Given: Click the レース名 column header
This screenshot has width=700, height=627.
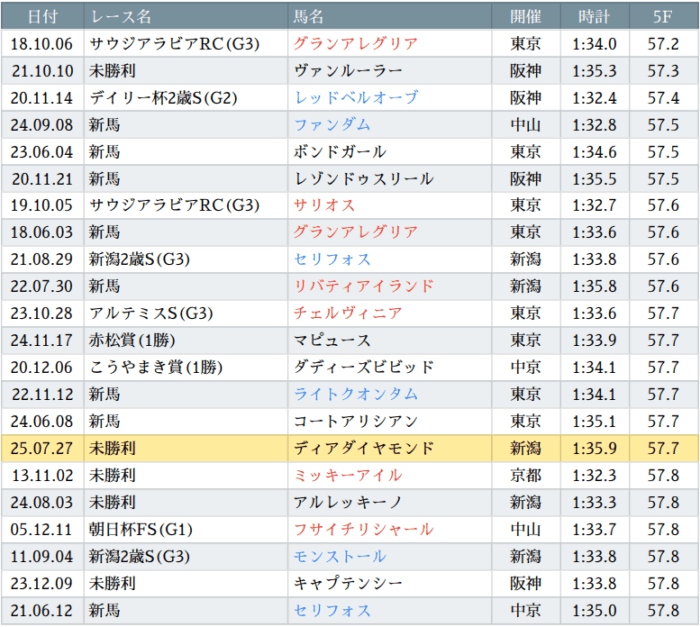Looking at the screenshot, I should [186, 17].
